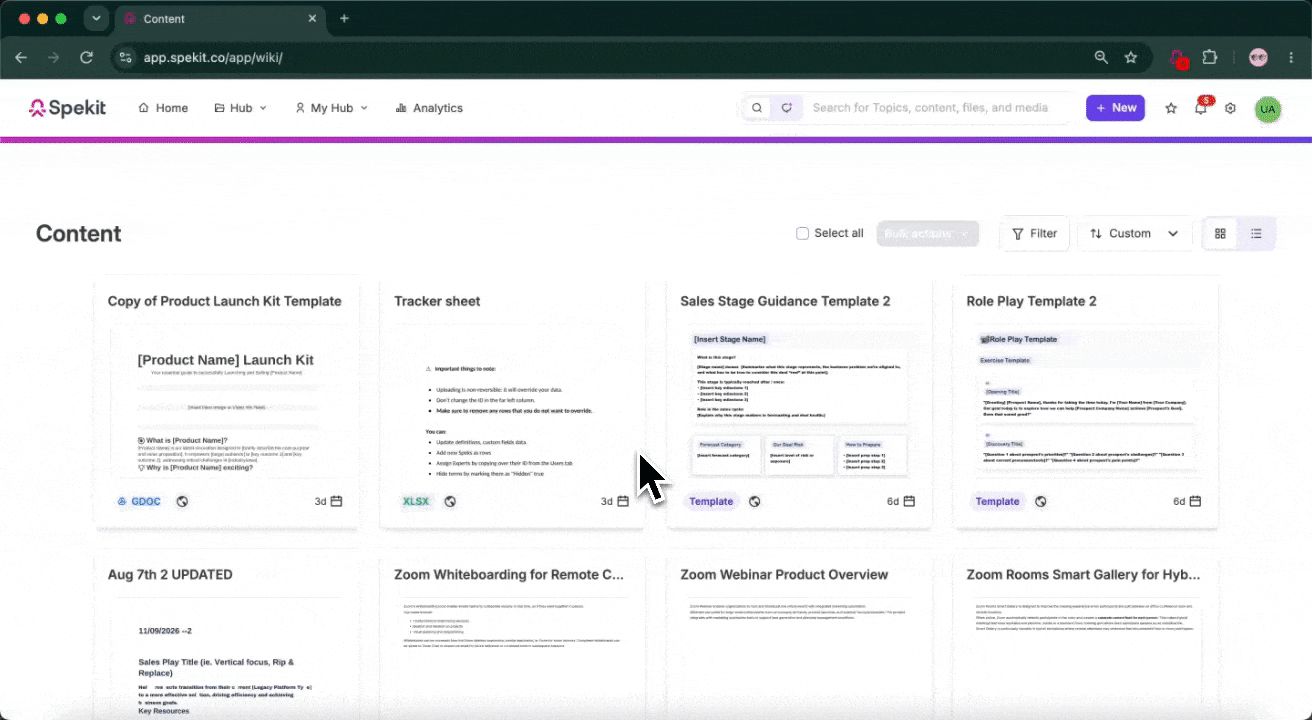Toggle the AI search mode icon
The image size is (1312, 720).
coord(787,108)
